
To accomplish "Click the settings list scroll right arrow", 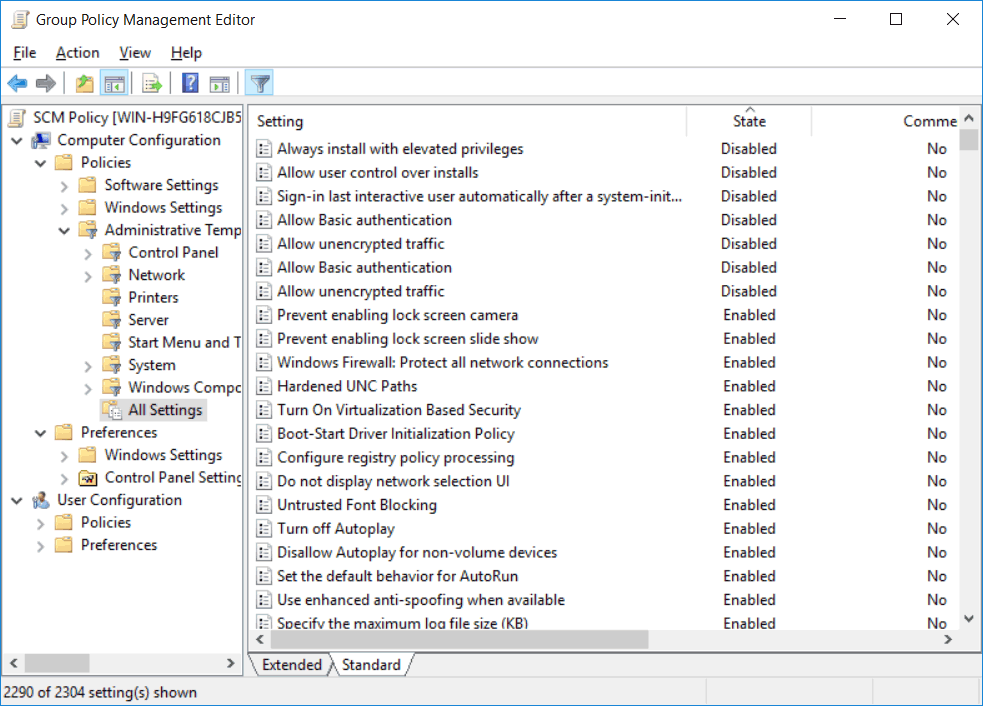I will point(947,640).
